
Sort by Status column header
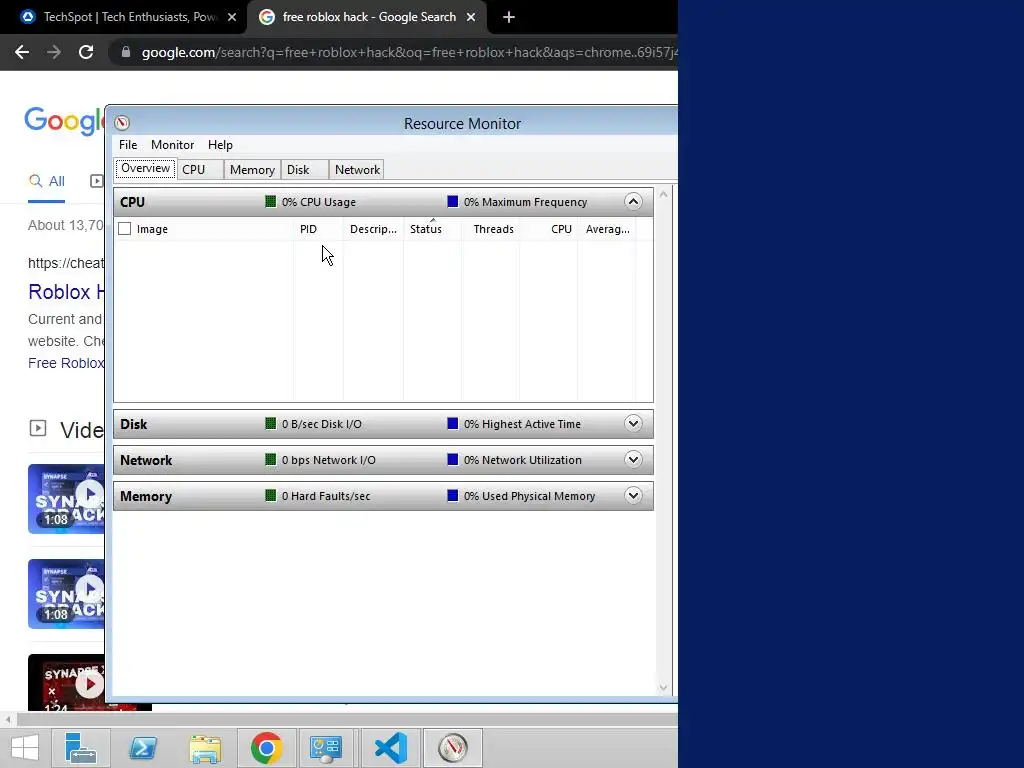(432, 229)
